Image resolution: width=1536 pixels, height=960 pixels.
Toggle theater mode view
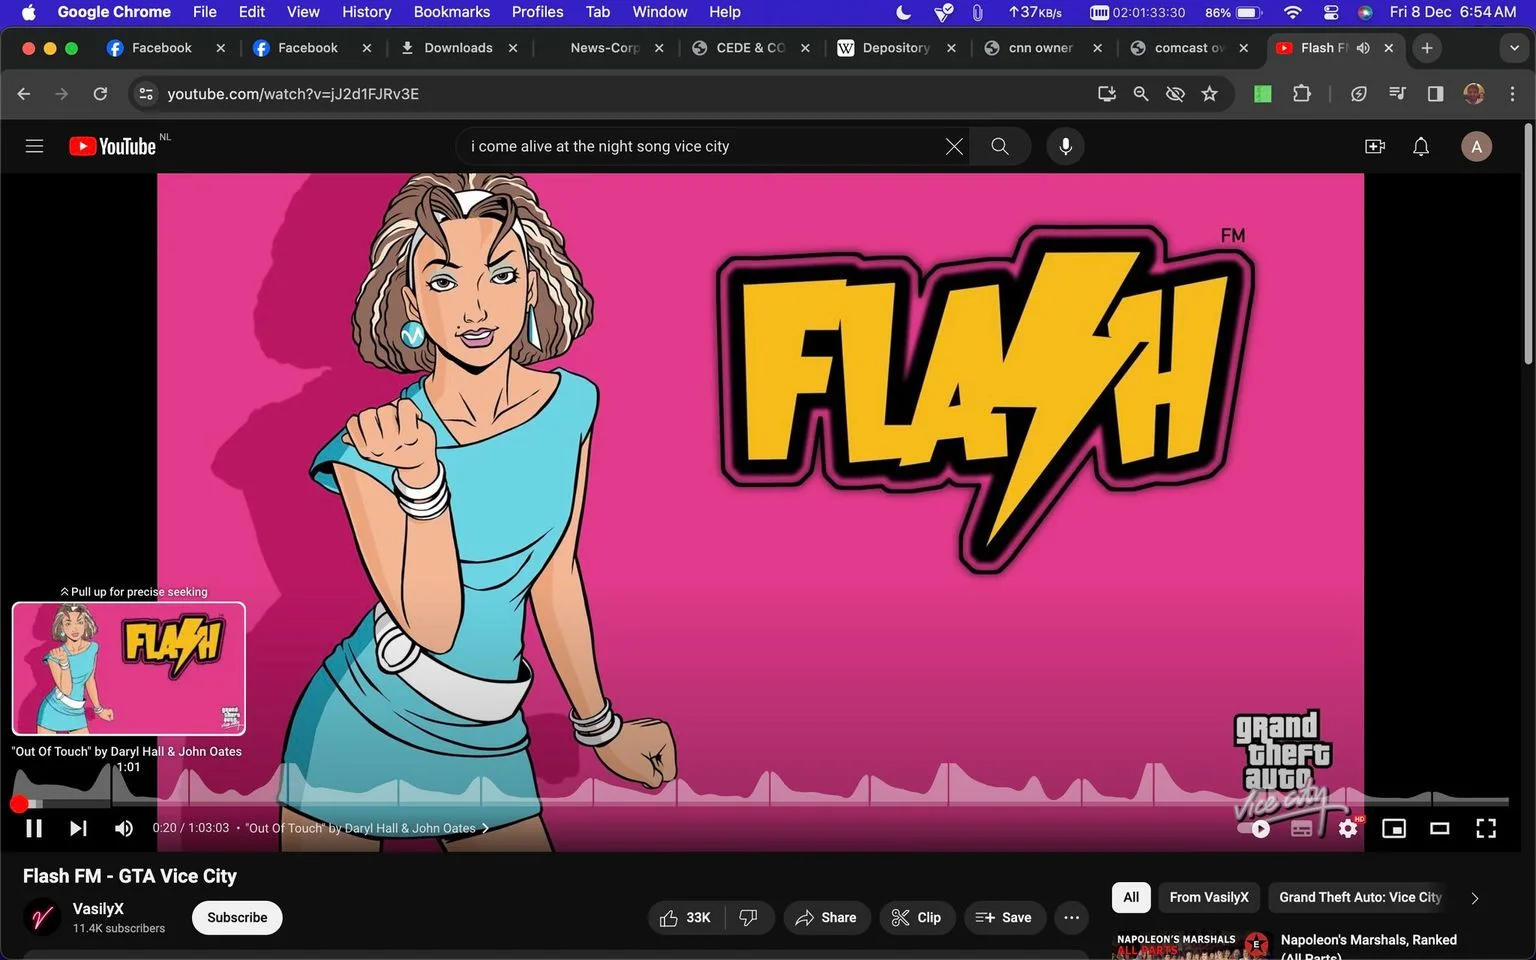click(x=1440, y=828)
